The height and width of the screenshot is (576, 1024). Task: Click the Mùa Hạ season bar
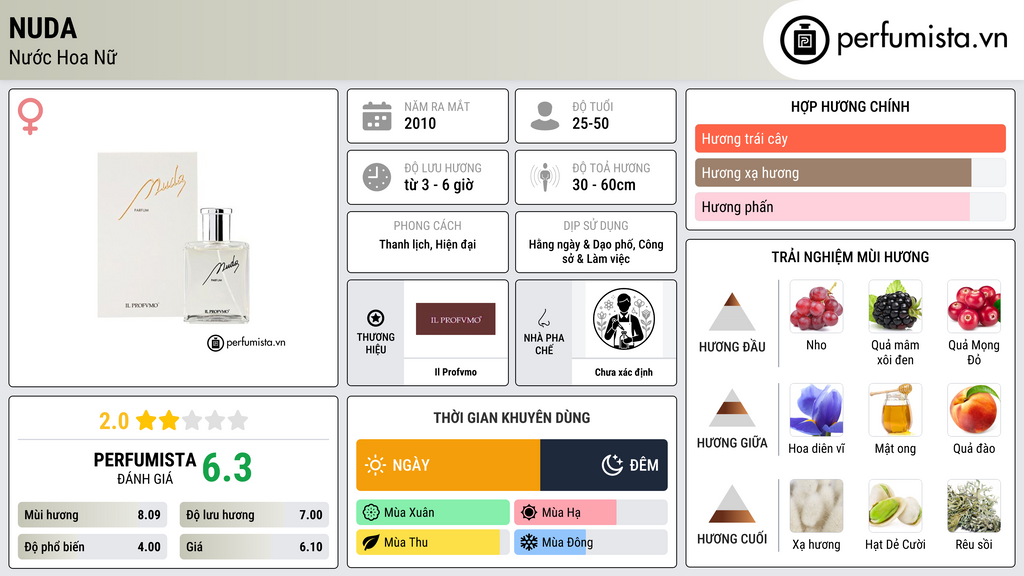coord(591,513)
